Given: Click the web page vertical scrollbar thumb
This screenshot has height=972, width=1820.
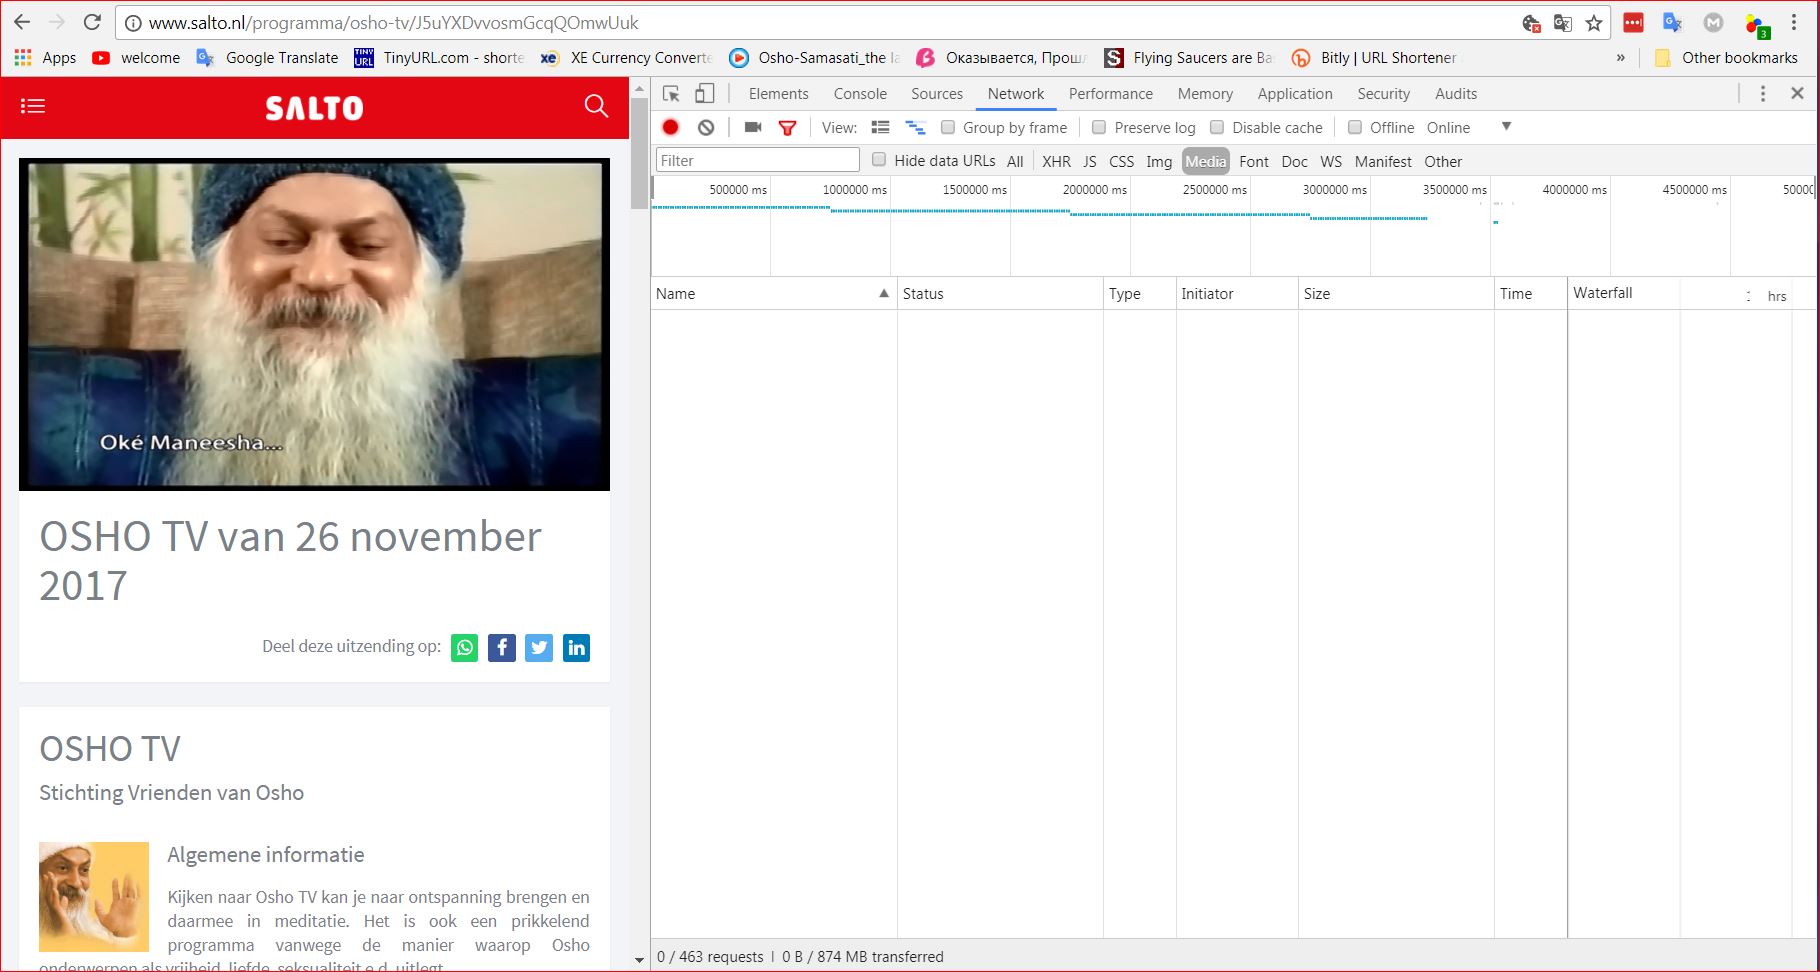Looking at the screenshot, I should (x=639, y=154).
